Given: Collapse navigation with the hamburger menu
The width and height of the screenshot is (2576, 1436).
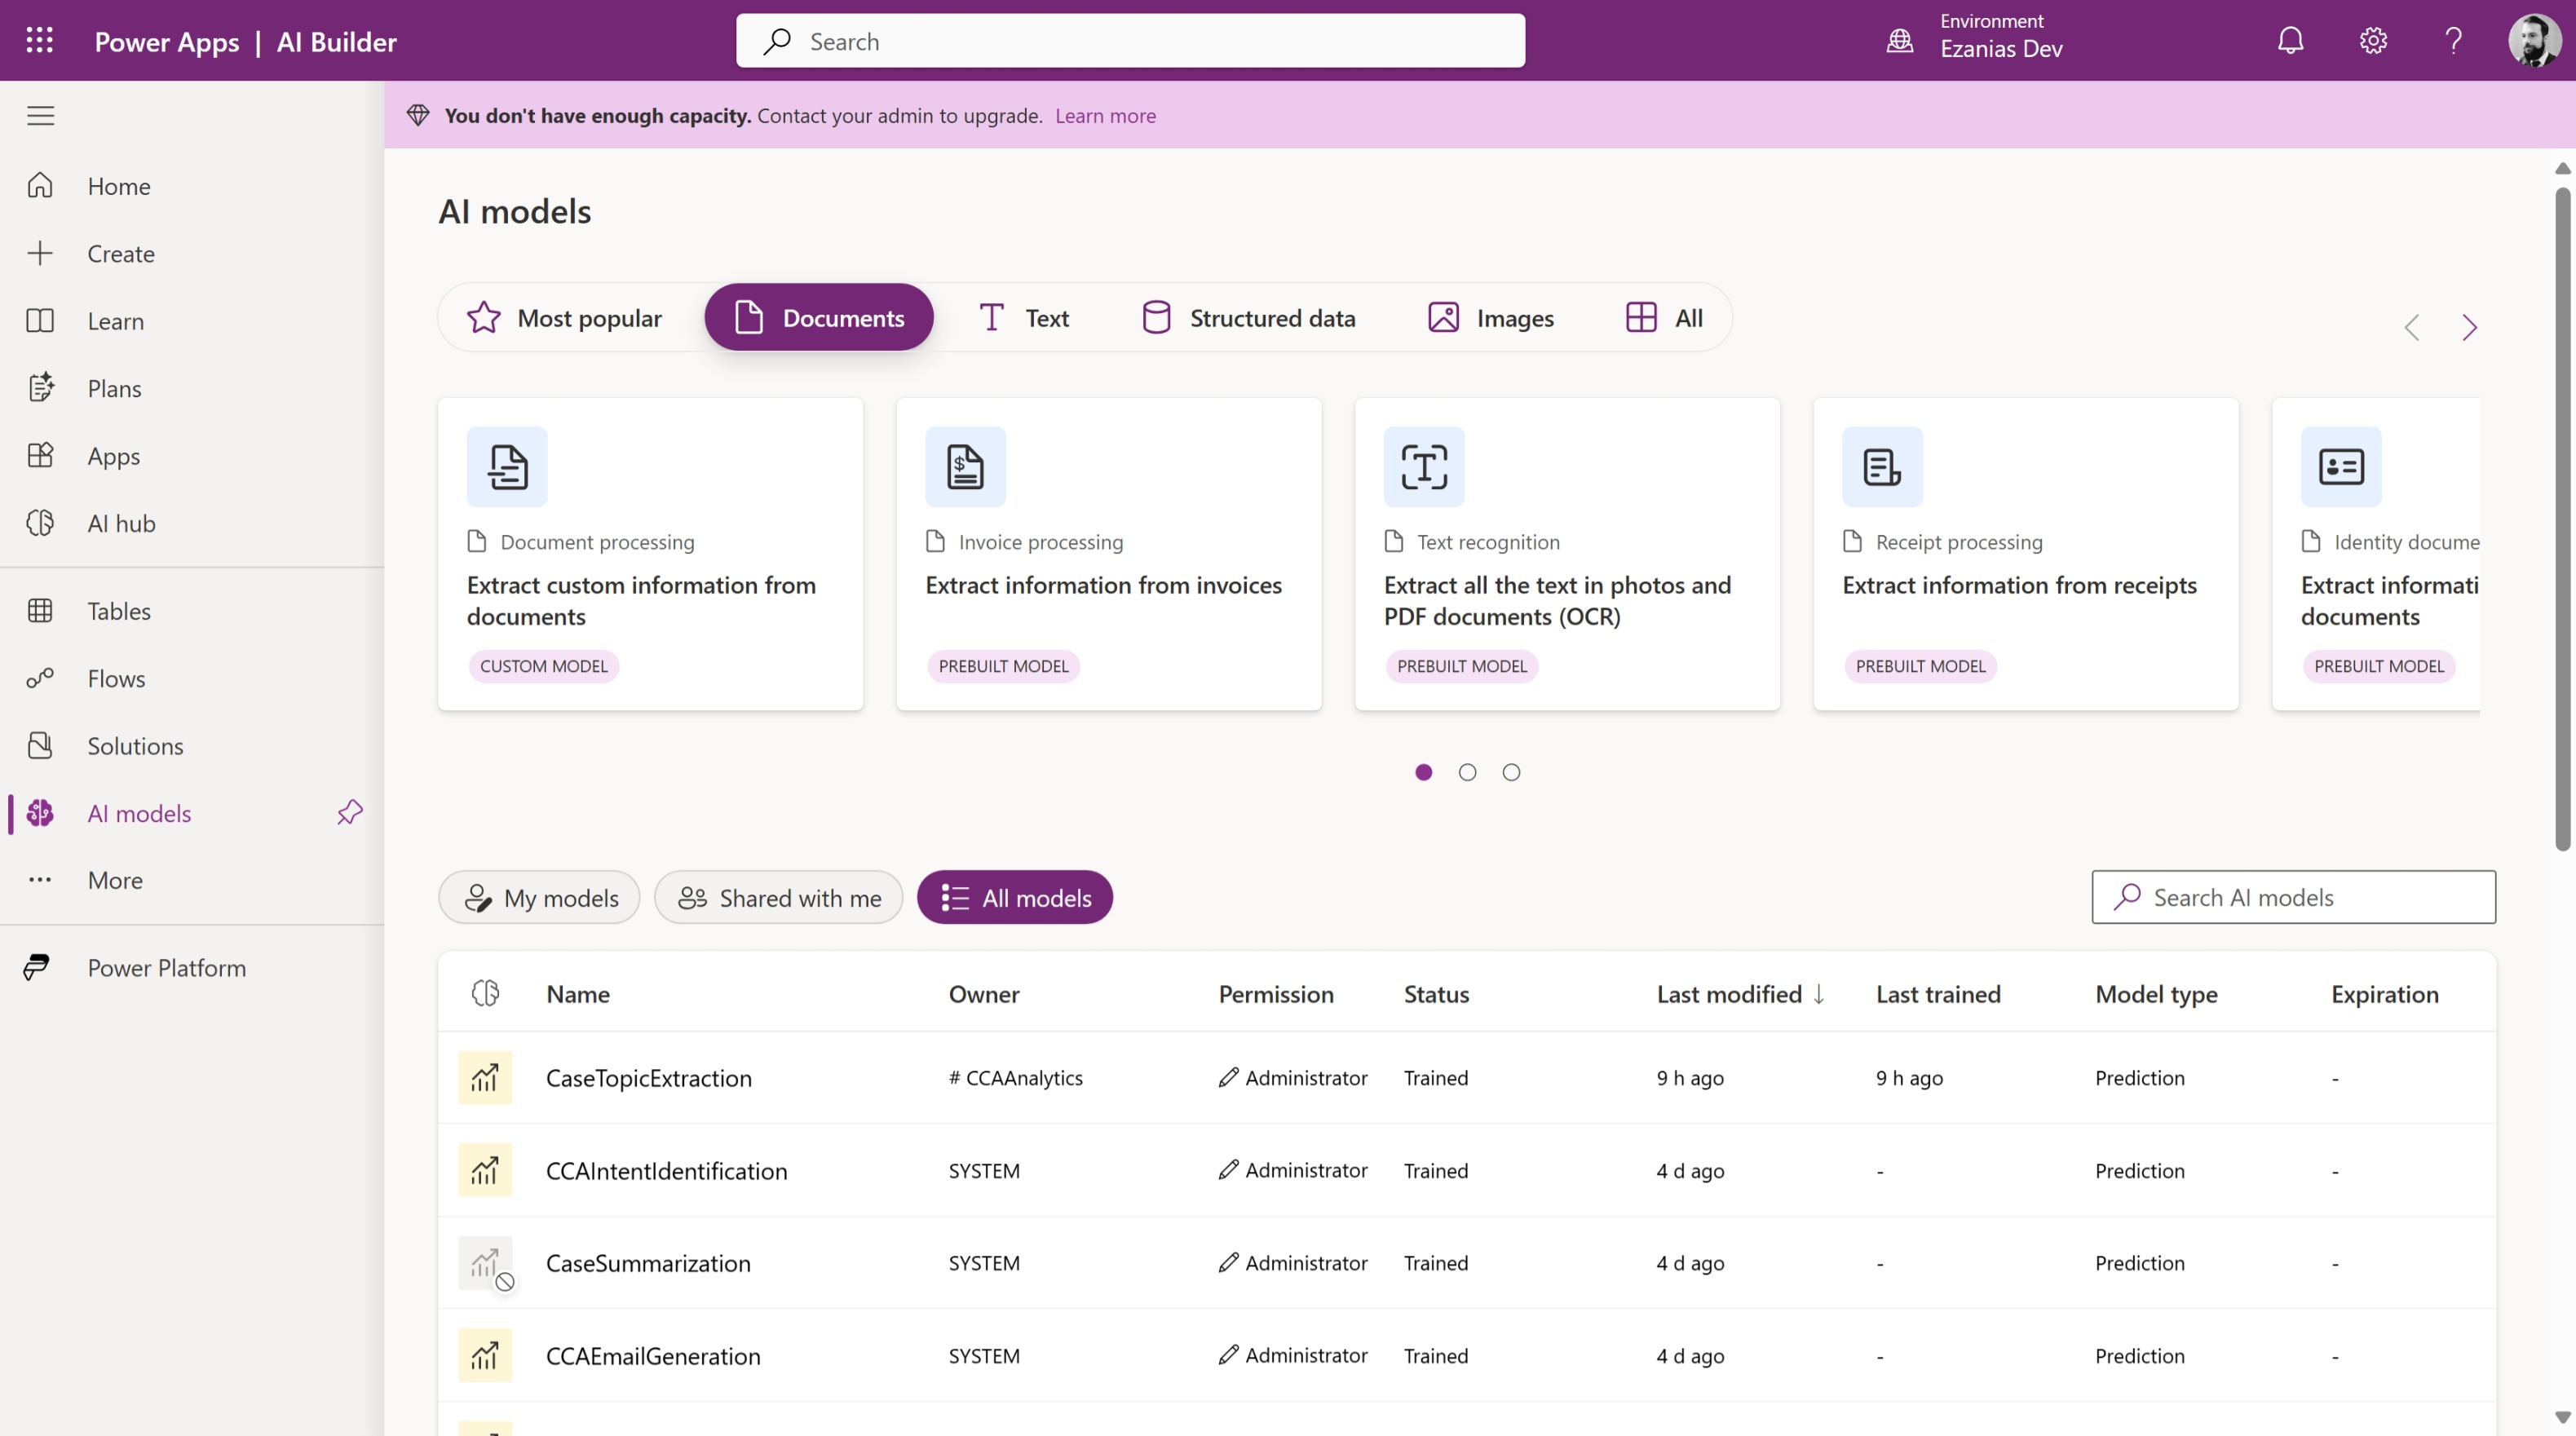Looking at the screenshot, I should tap(40, 115).
